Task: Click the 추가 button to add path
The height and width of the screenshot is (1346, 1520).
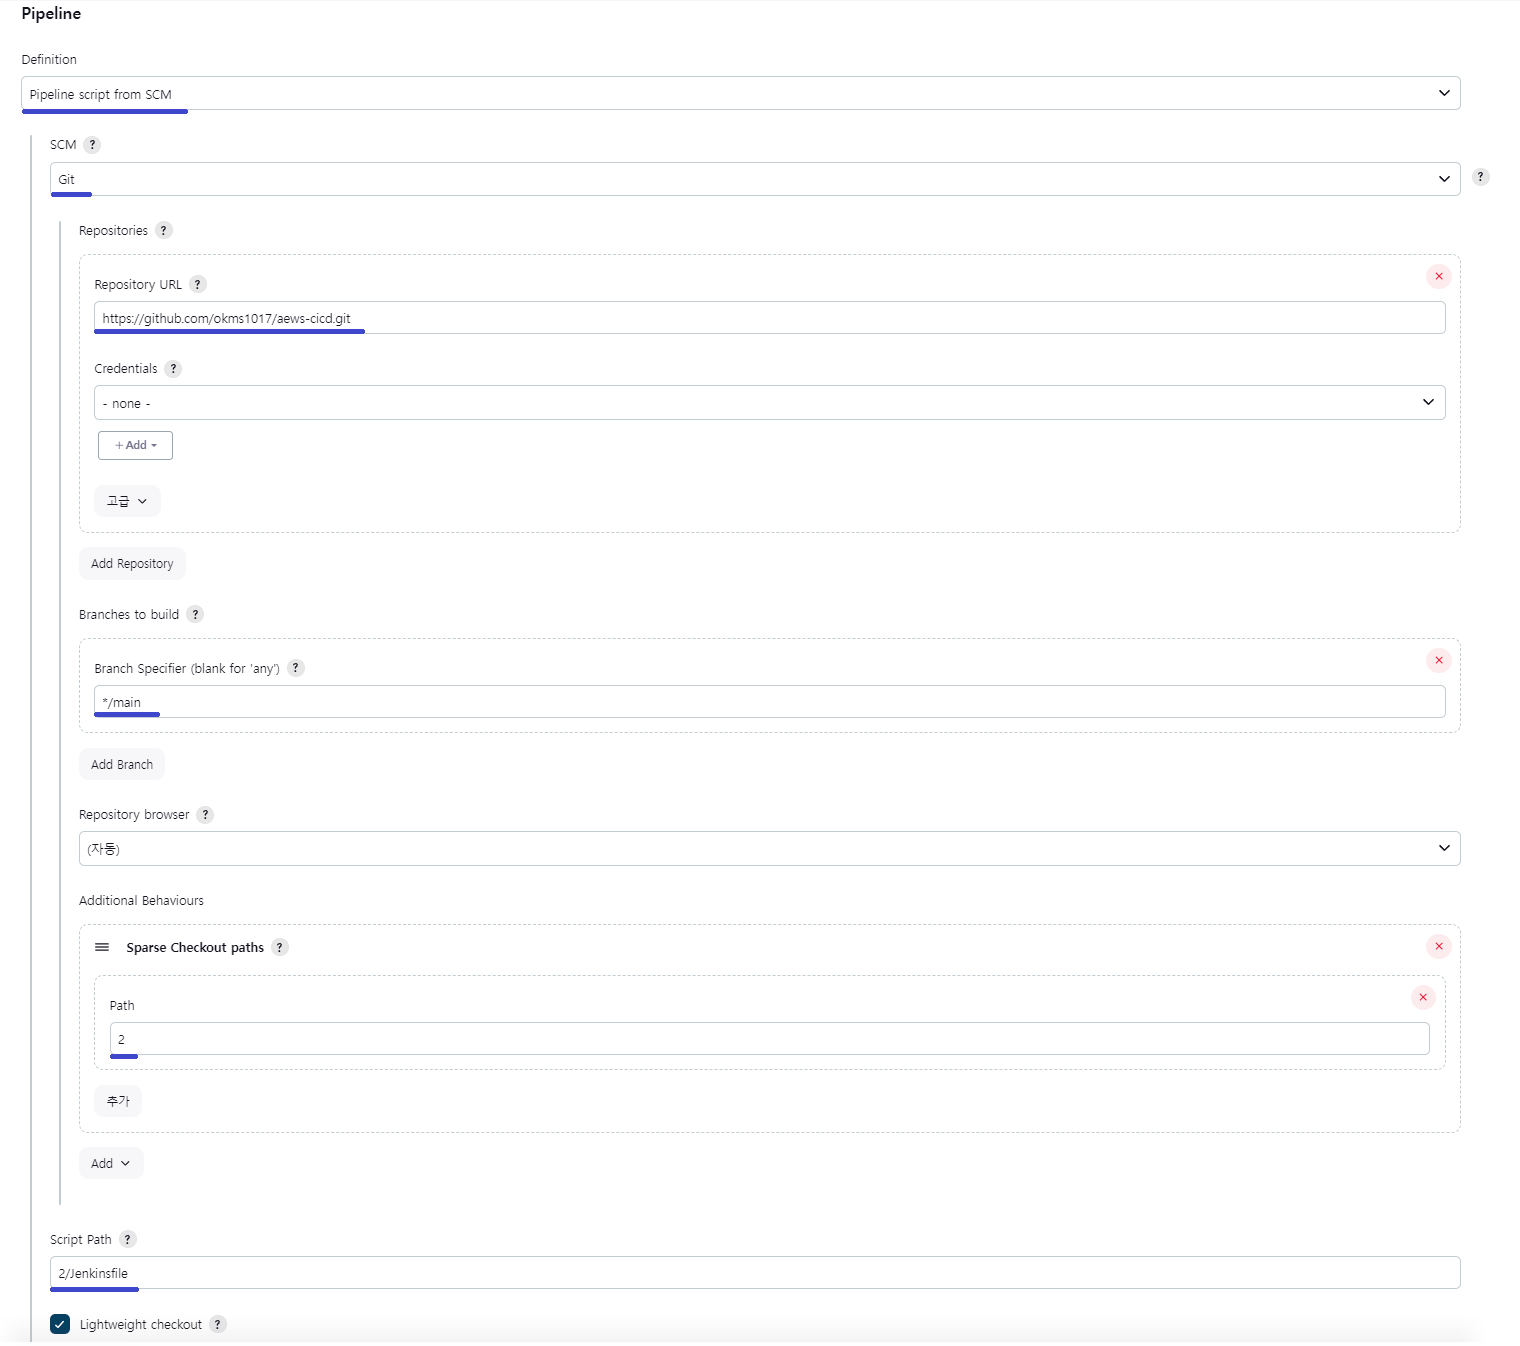Action: 118,1102
